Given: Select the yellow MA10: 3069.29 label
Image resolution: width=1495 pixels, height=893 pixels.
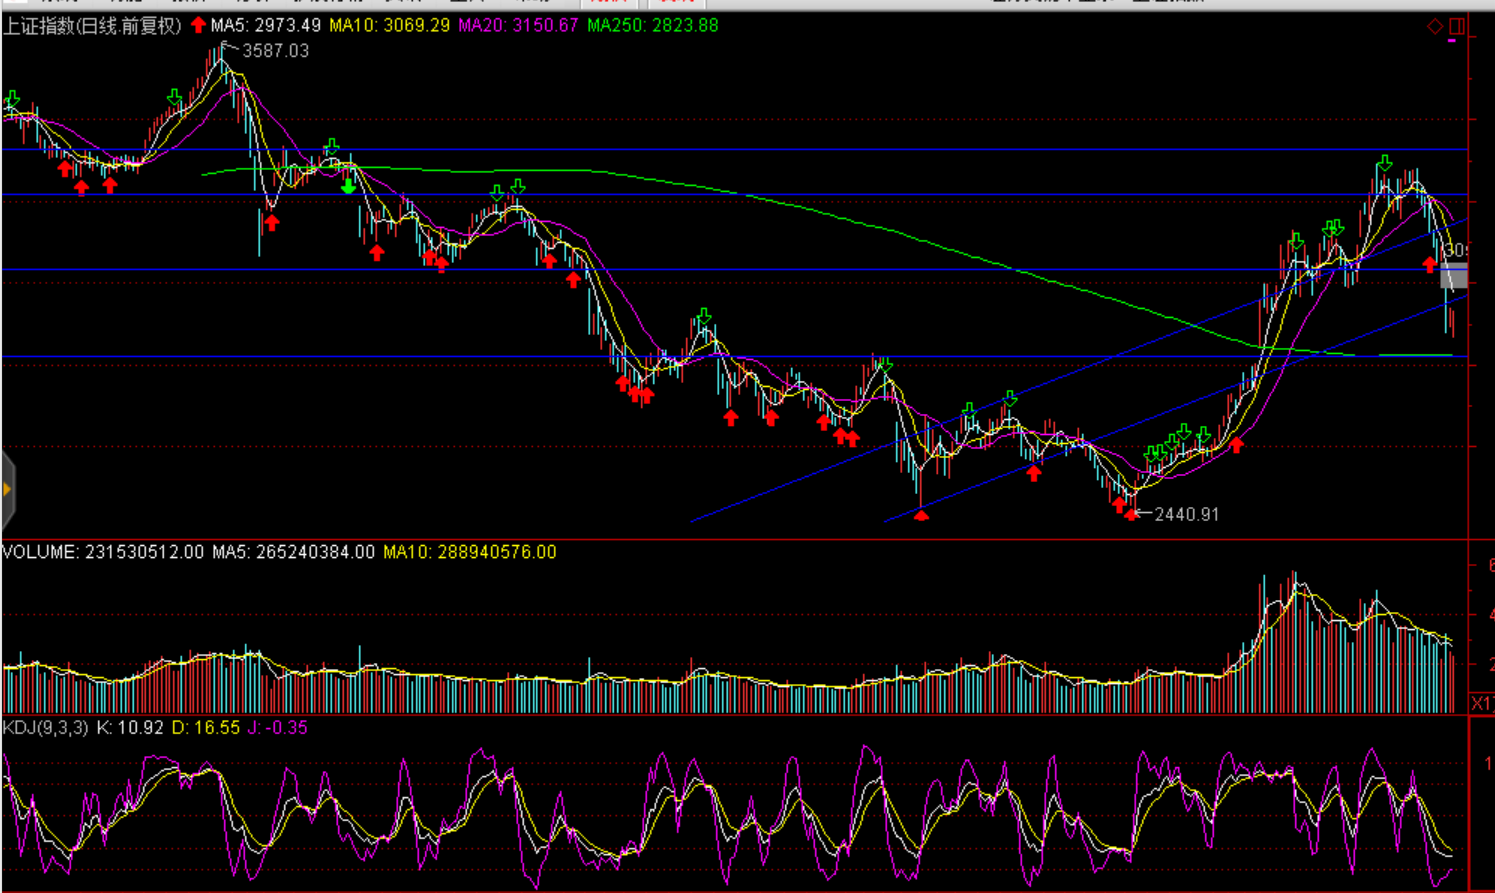Looking at the screenshot, I should point(389,26).
